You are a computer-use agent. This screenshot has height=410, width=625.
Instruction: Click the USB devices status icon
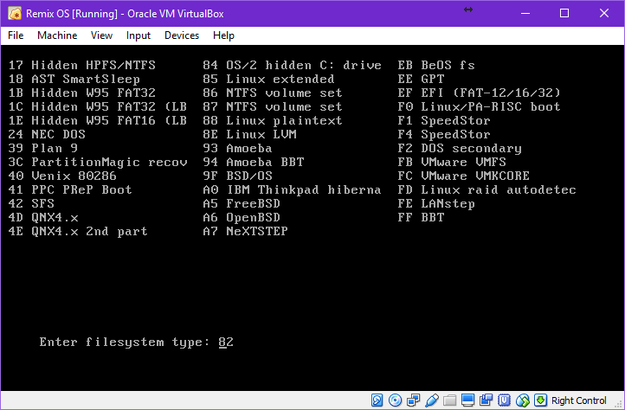coord(432,400)
